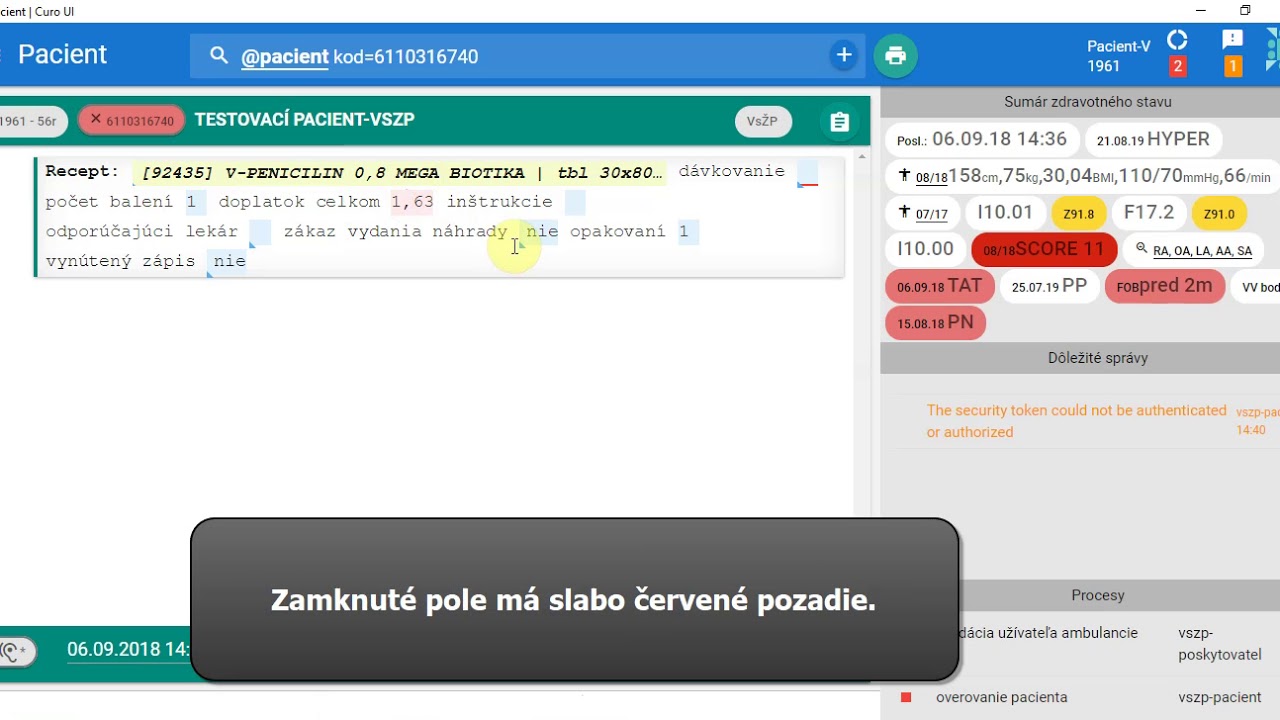
Task: Open the 08/18 body measurements chip
Action: point(1083,177)
